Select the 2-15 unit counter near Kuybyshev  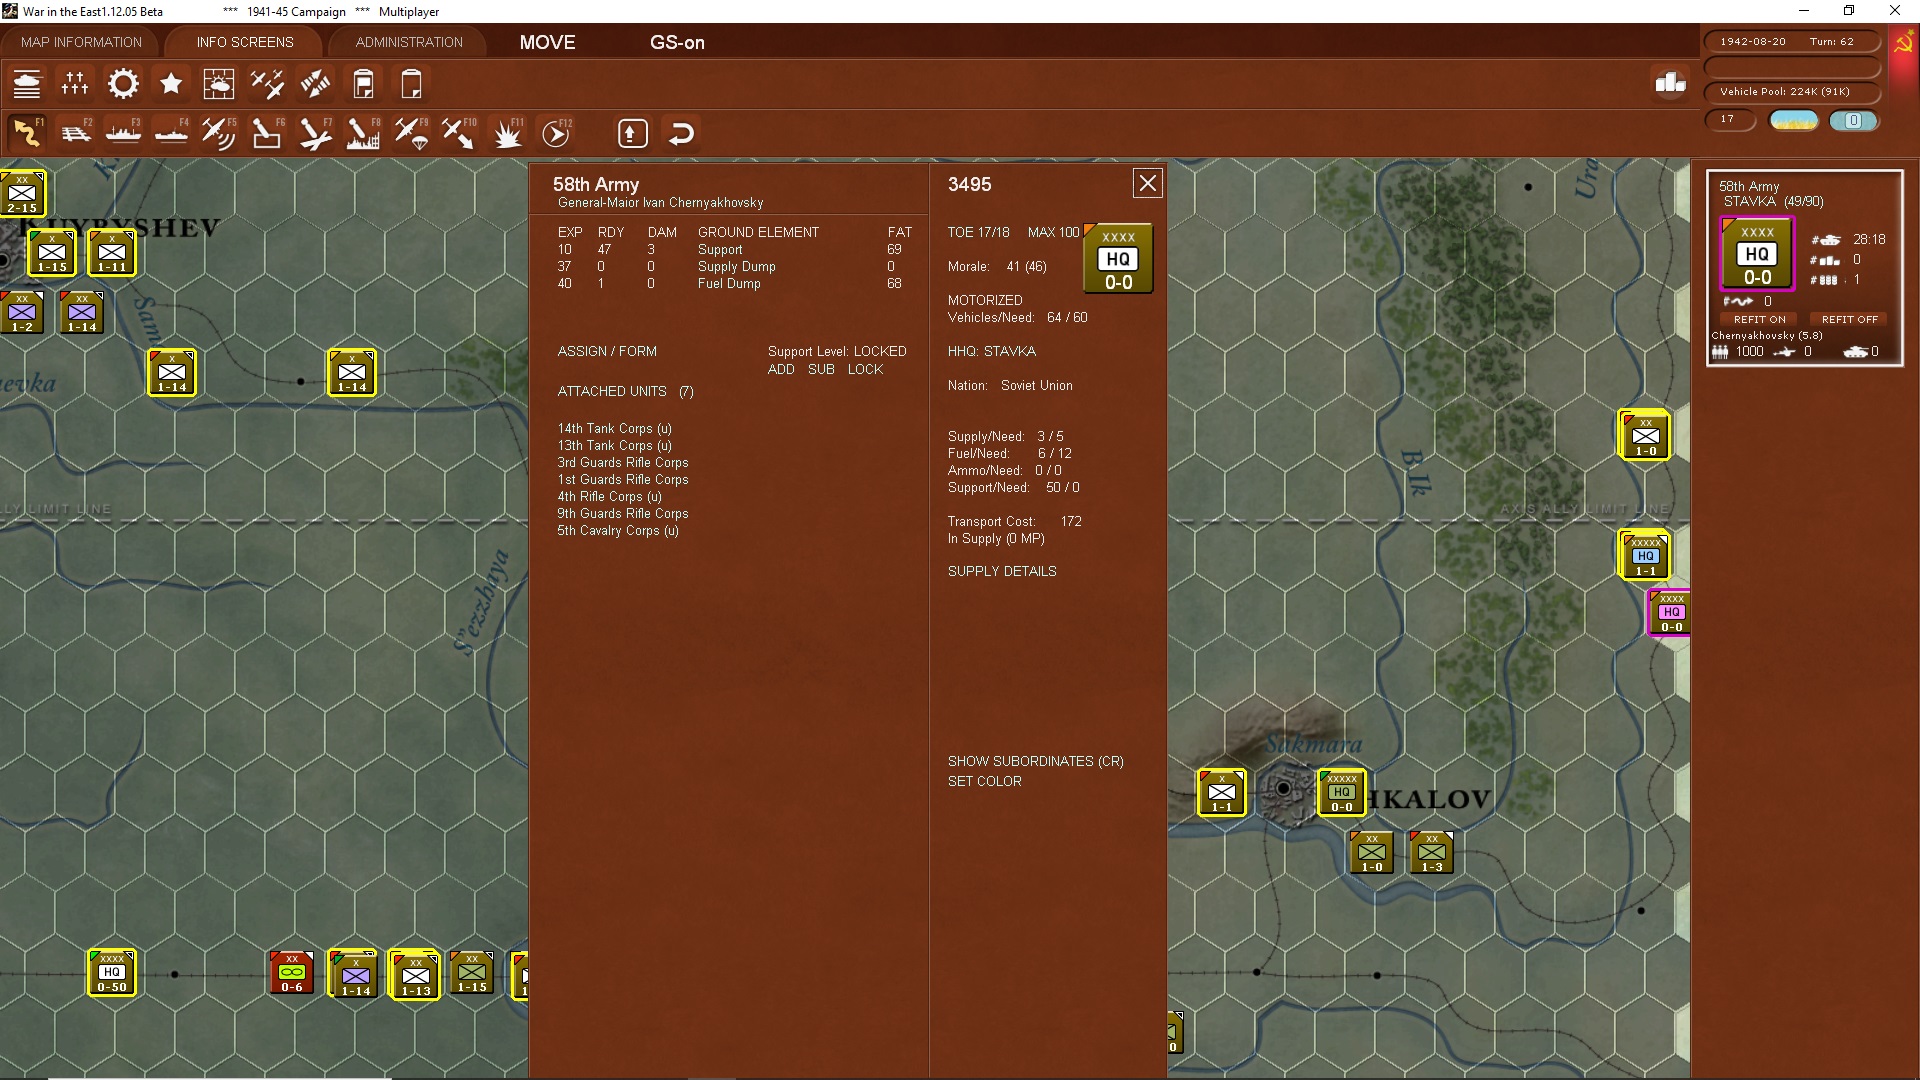coord(22,193)
